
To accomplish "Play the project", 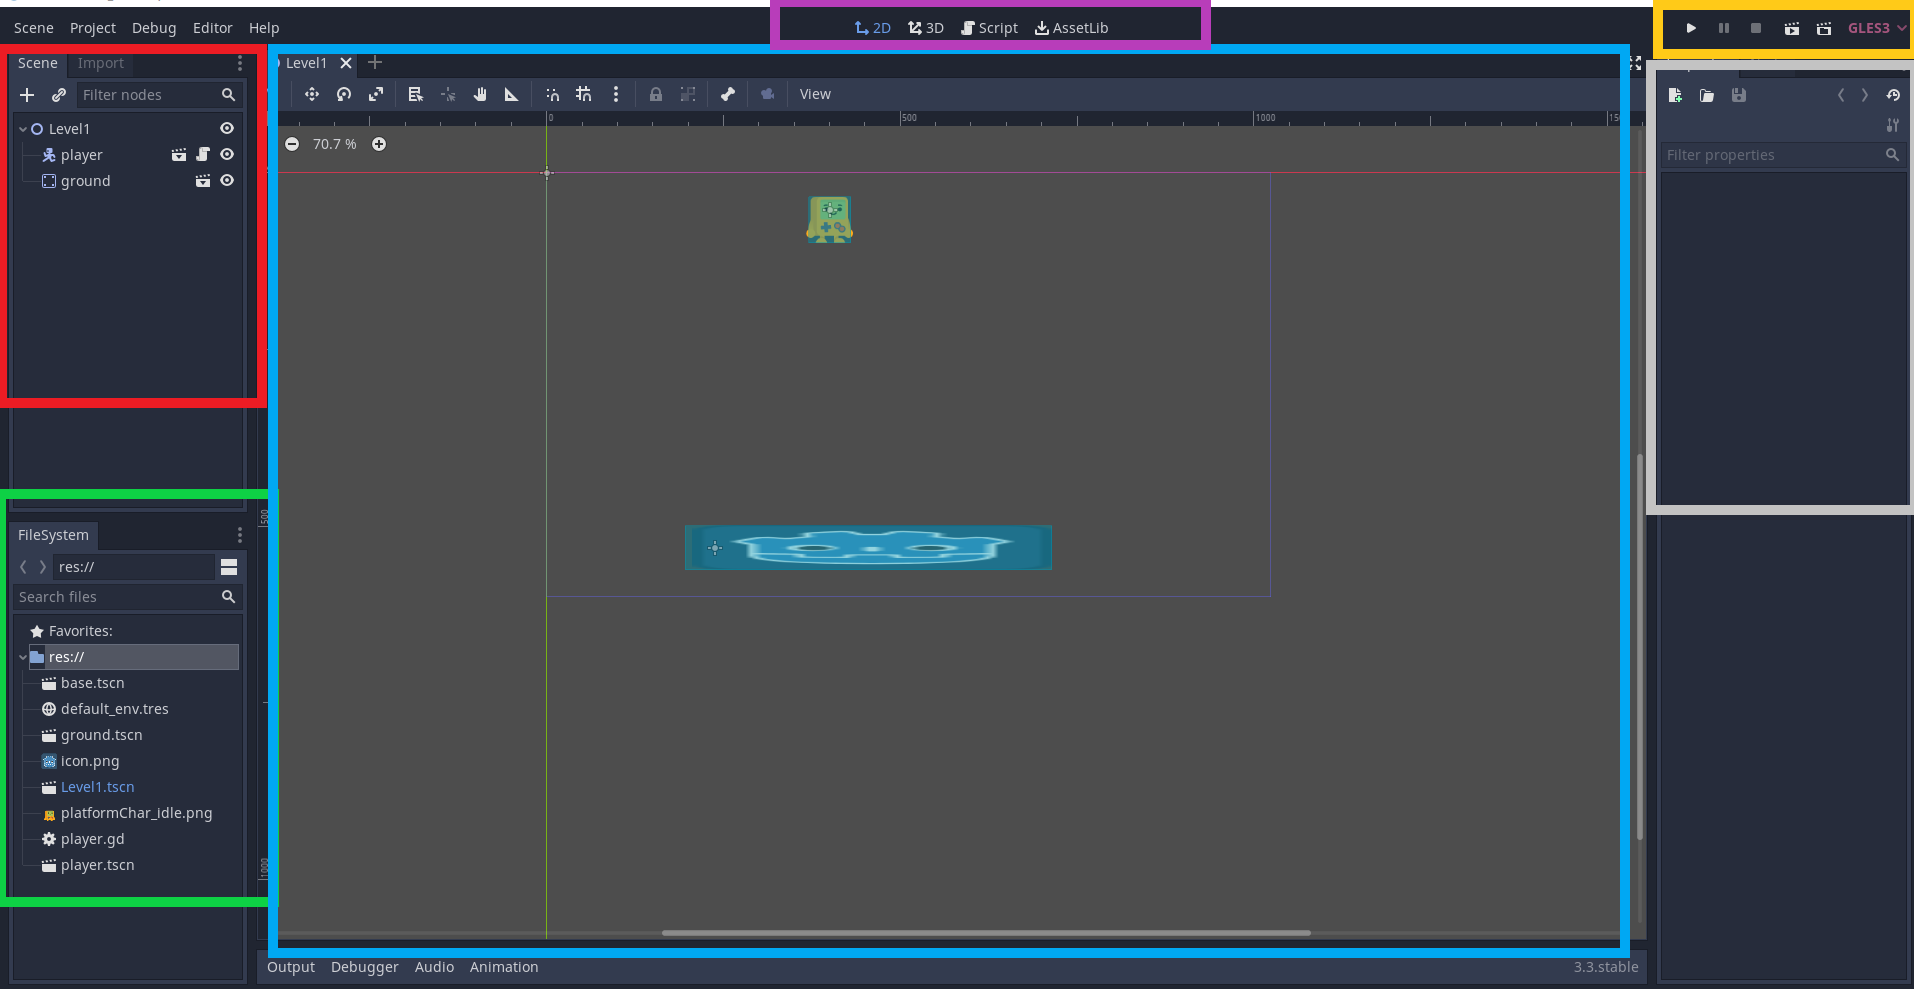I will 1691,28.
